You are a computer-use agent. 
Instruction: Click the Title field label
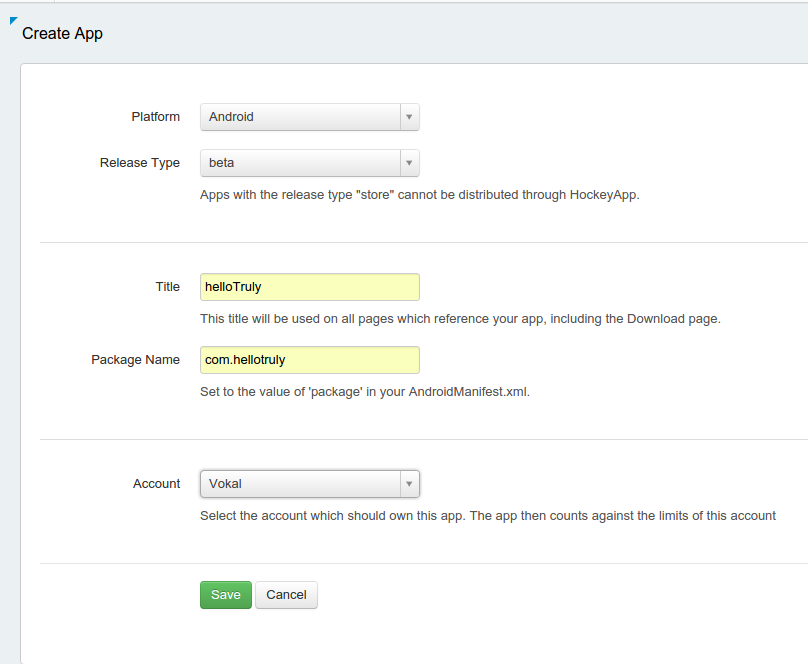(167, 287)
